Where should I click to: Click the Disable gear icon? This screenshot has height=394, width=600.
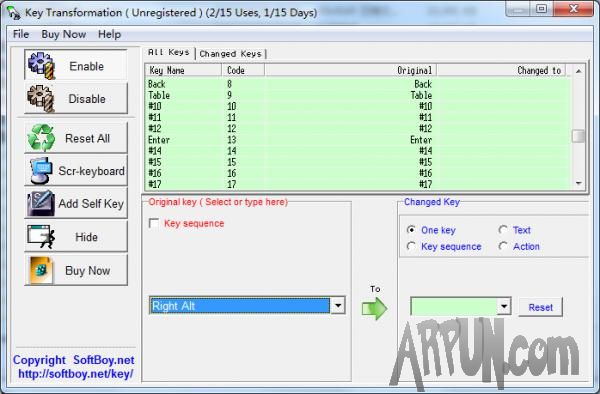[41, 99]
